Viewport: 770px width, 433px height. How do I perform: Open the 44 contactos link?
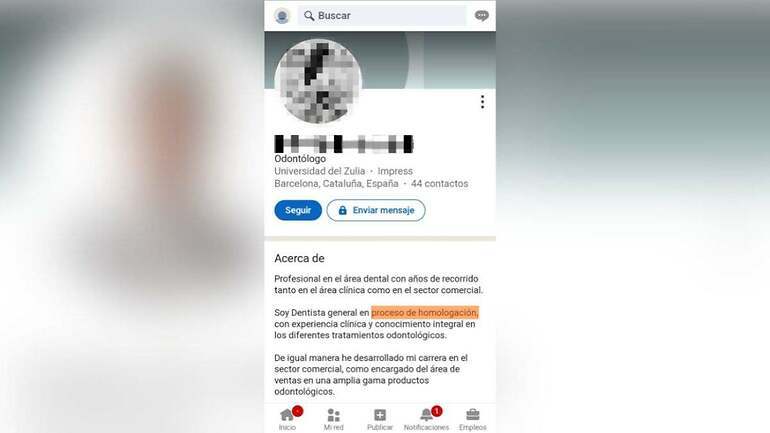point(440,184)
